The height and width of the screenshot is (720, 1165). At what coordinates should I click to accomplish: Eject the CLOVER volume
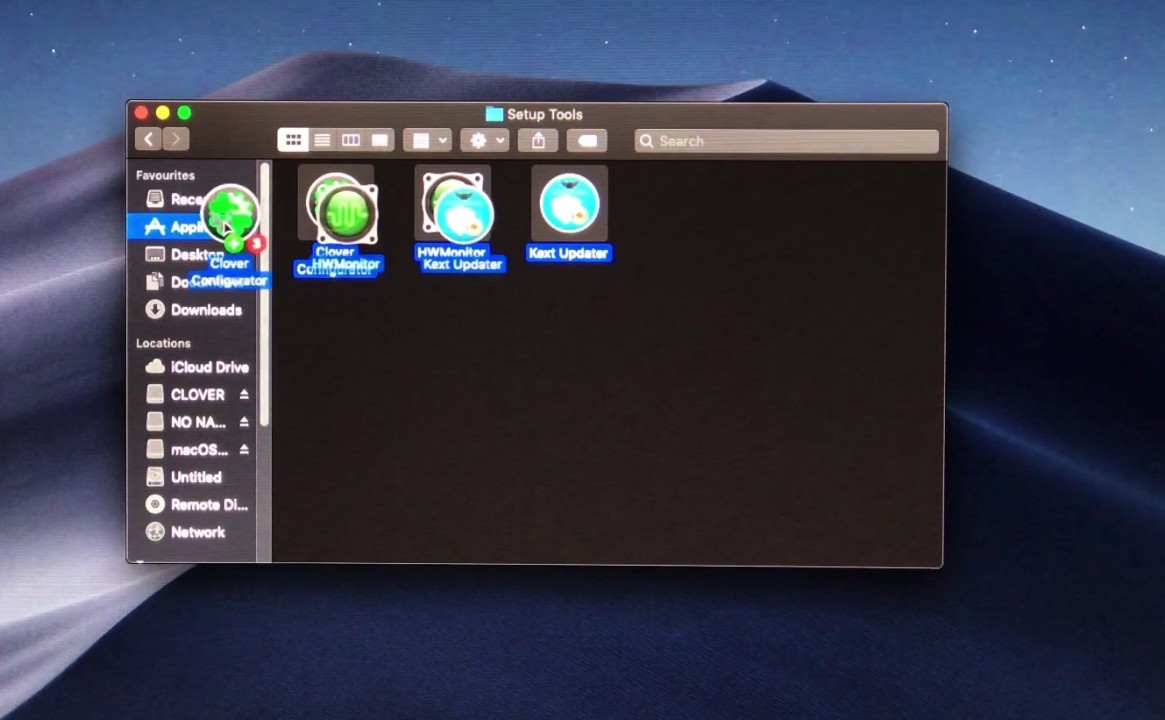244,395
